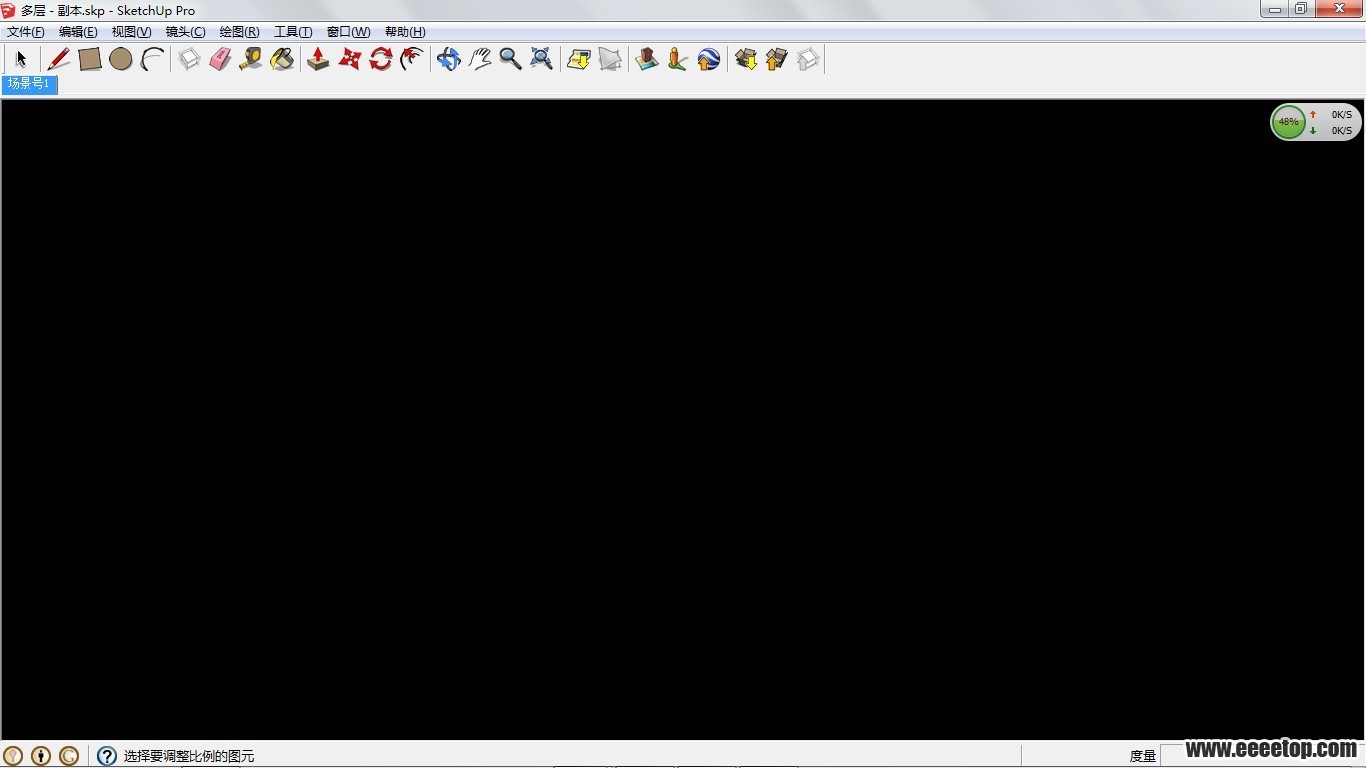1366x768 pixels.
Task: Click the Share Model upload icon
Action: click(x=777, y=59)
